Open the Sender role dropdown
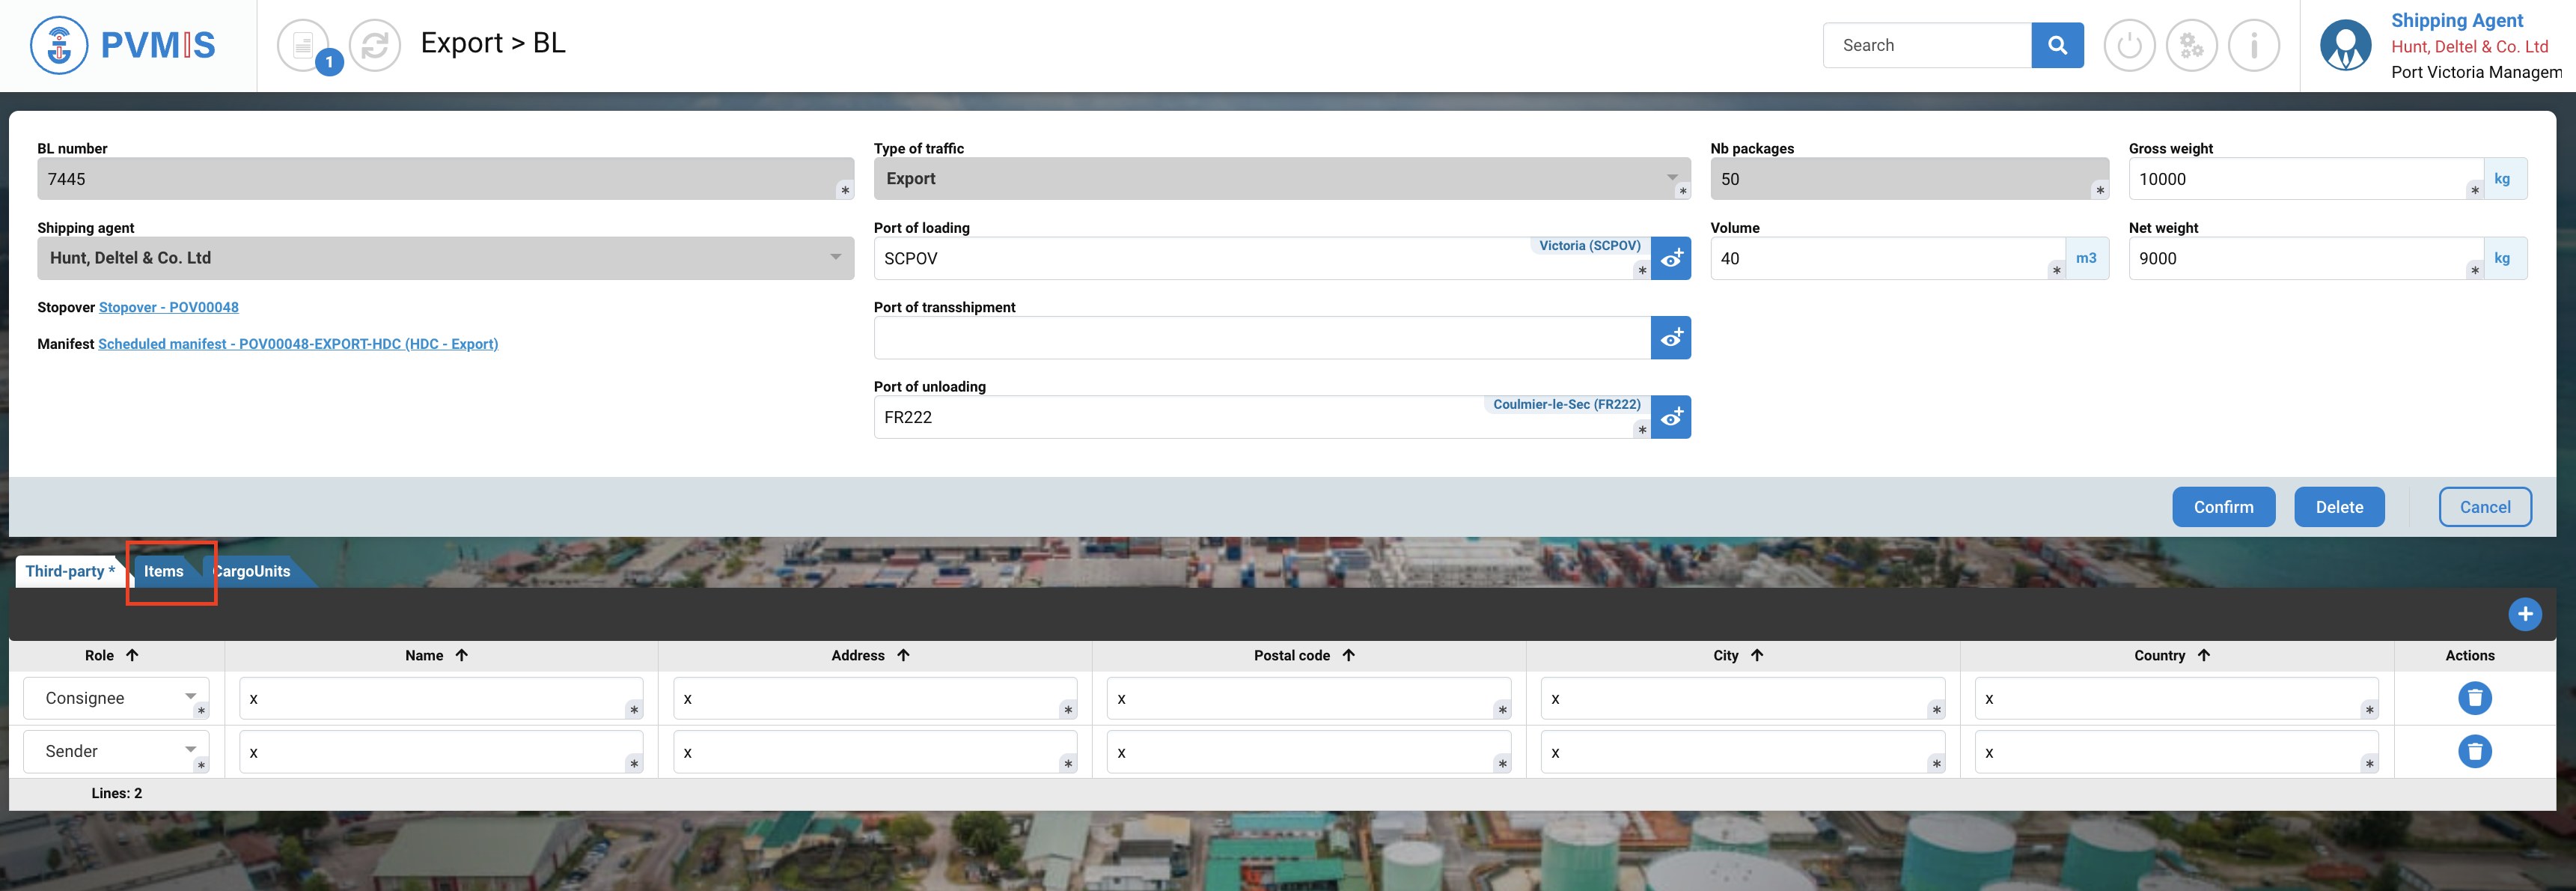This screenshot has width=2576, height=891. click(115, 751)
